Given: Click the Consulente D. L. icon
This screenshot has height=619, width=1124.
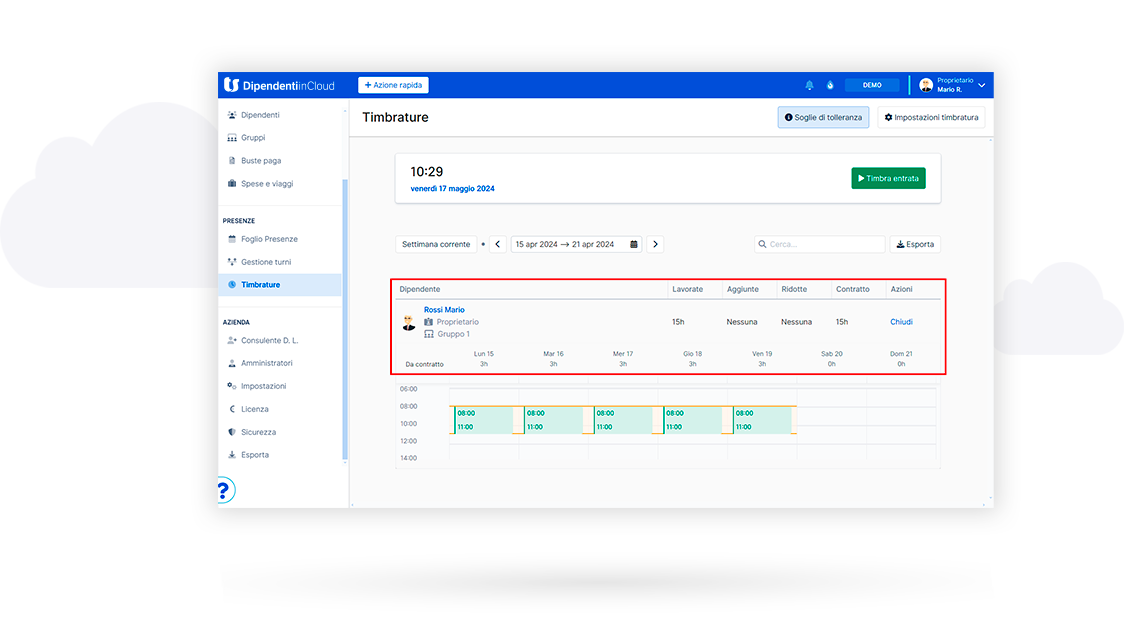Looking at the screenshot, I should point(232,340).
